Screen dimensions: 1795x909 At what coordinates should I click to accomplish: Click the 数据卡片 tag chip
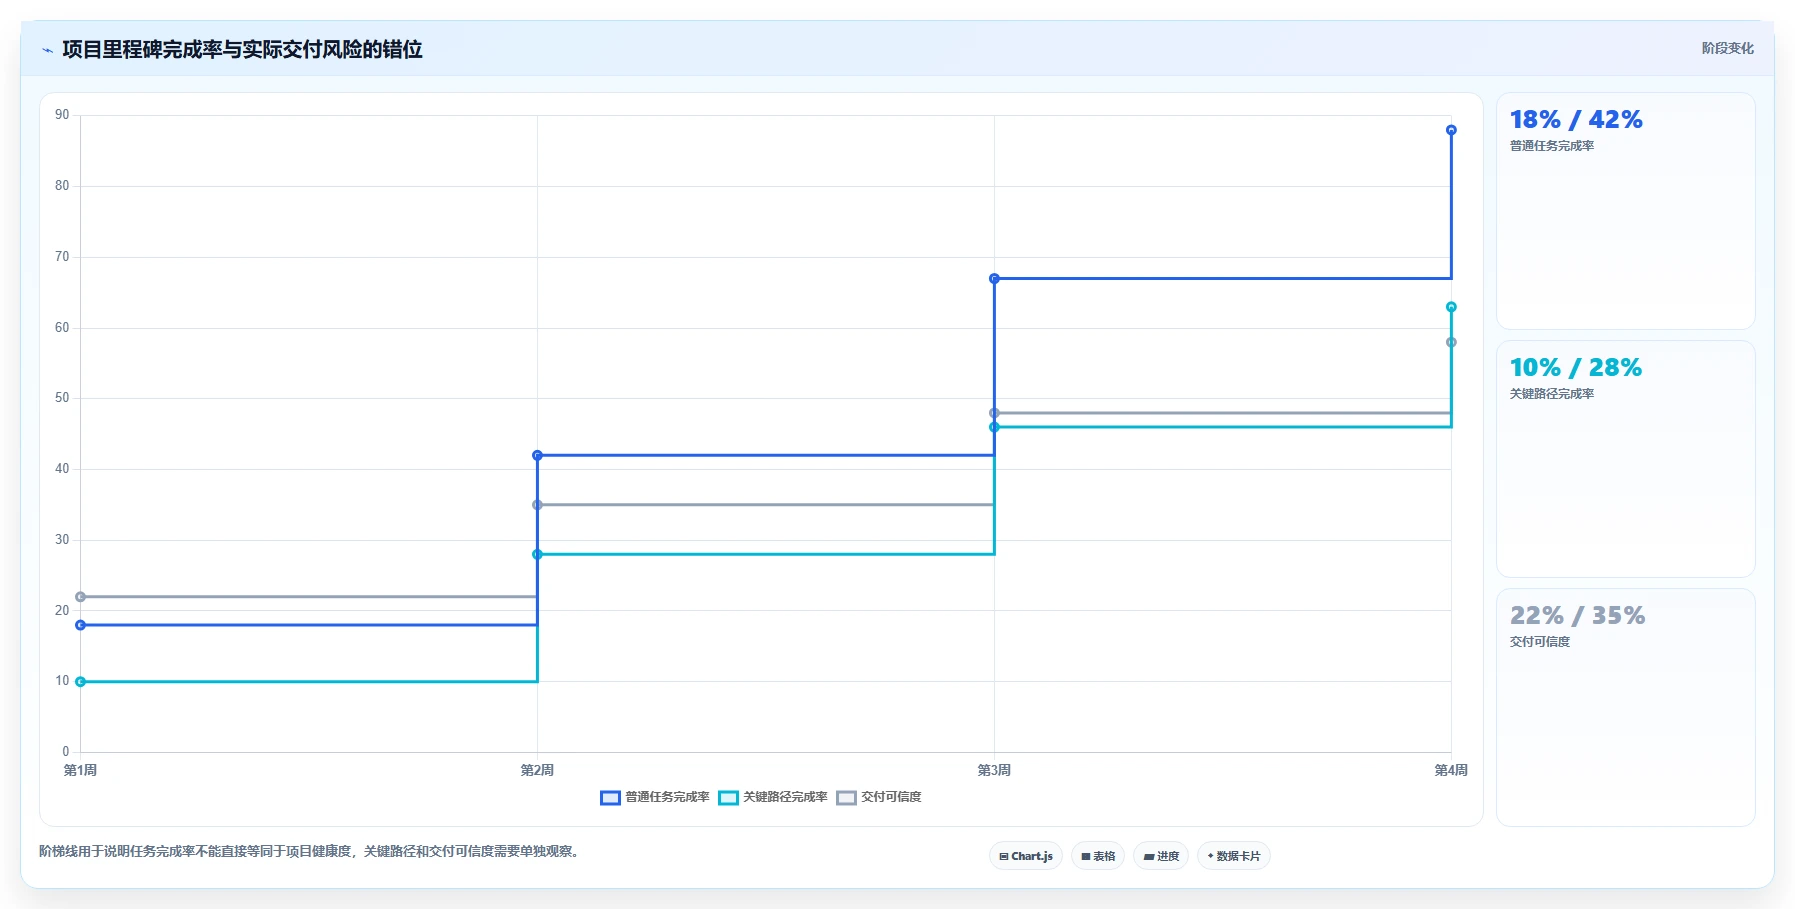[1234, 856]
